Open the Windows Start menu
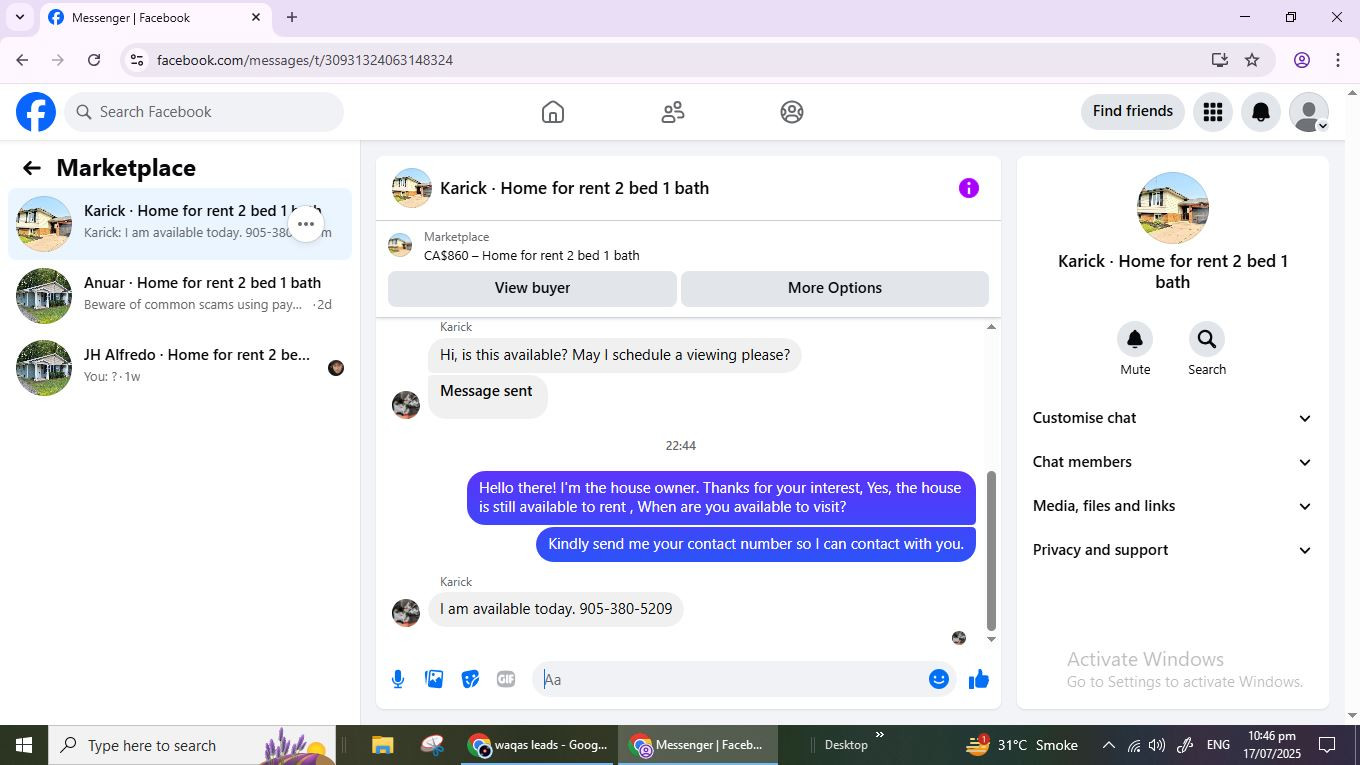Screen dimensions: 1360x765 [24, 745]
